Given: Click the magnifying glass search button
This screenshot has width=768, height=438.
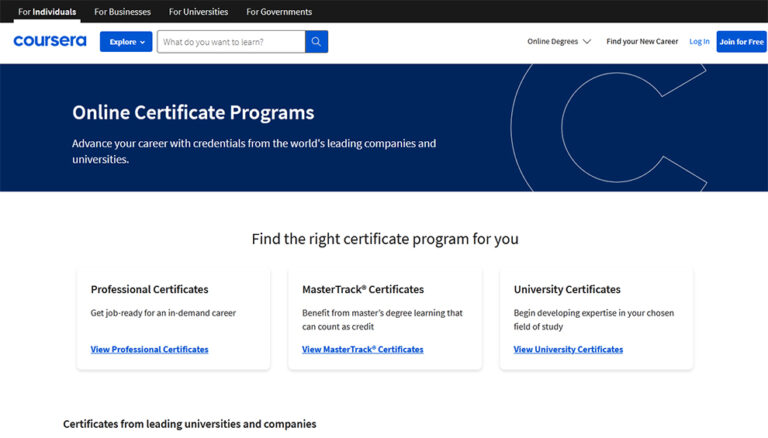Looking at the screenshot, I should (x=316, y=42).
